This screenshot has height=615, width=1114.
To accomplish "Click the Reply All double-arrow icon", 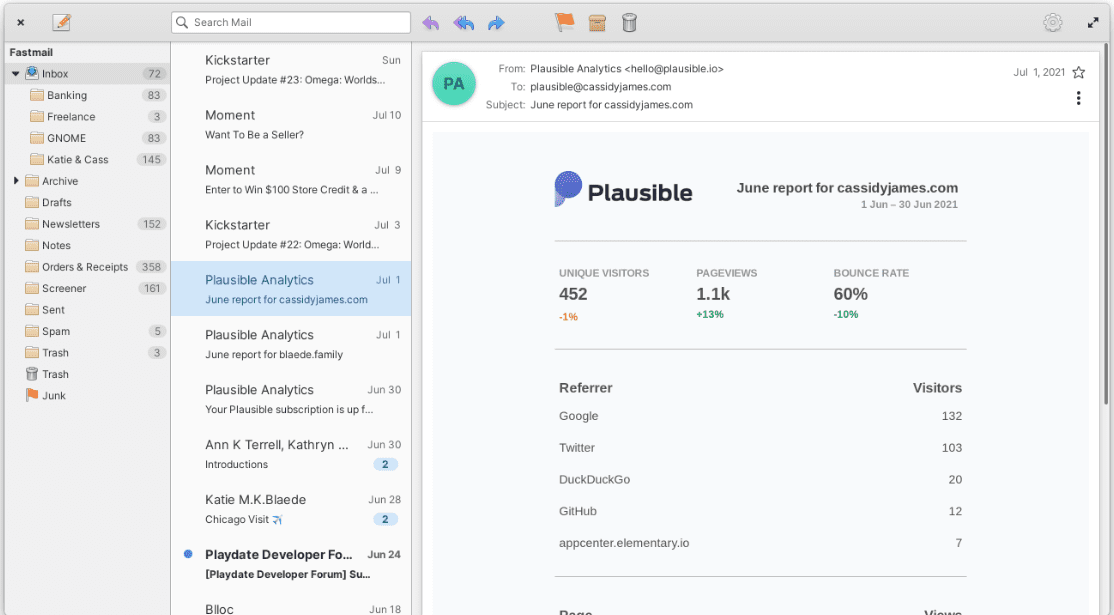I will coord(463,23).
